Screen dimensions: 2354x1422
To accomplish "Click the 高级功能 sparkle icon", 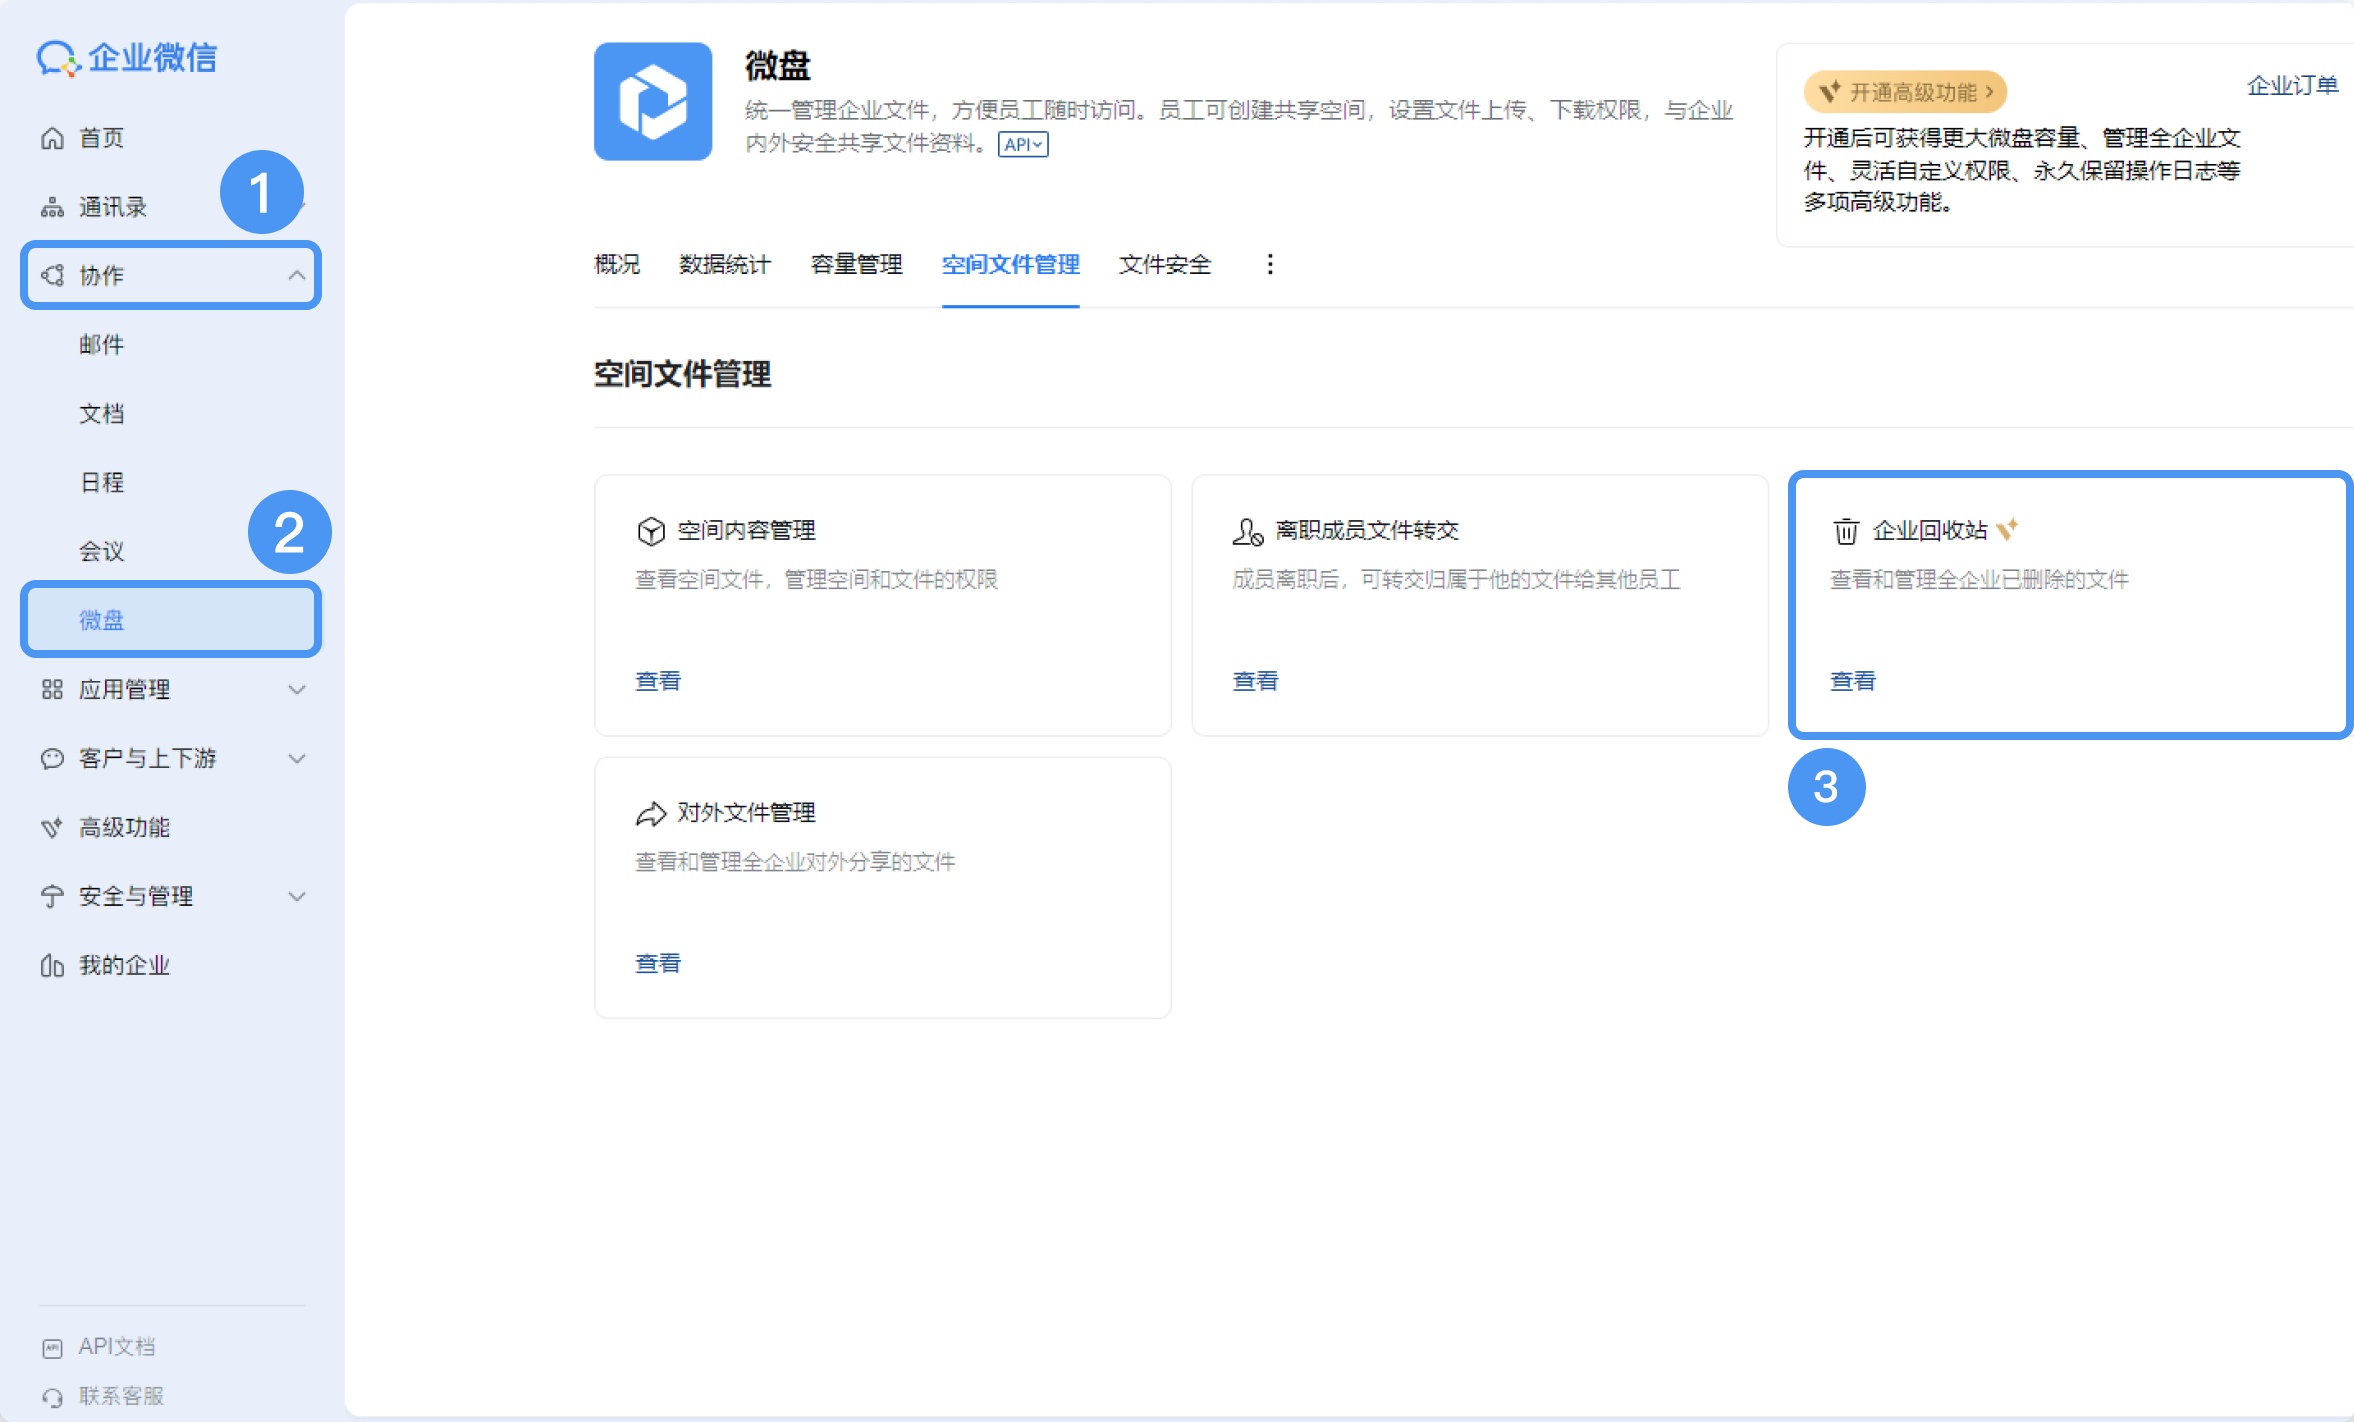I will point(52,827).
